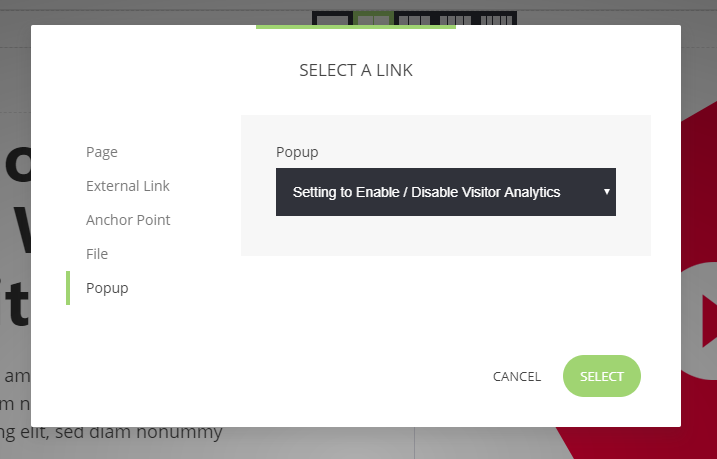This screenshot has width=717, height=459.
Task: Select the one-column layout icon
Action: [x=333, y=19]
